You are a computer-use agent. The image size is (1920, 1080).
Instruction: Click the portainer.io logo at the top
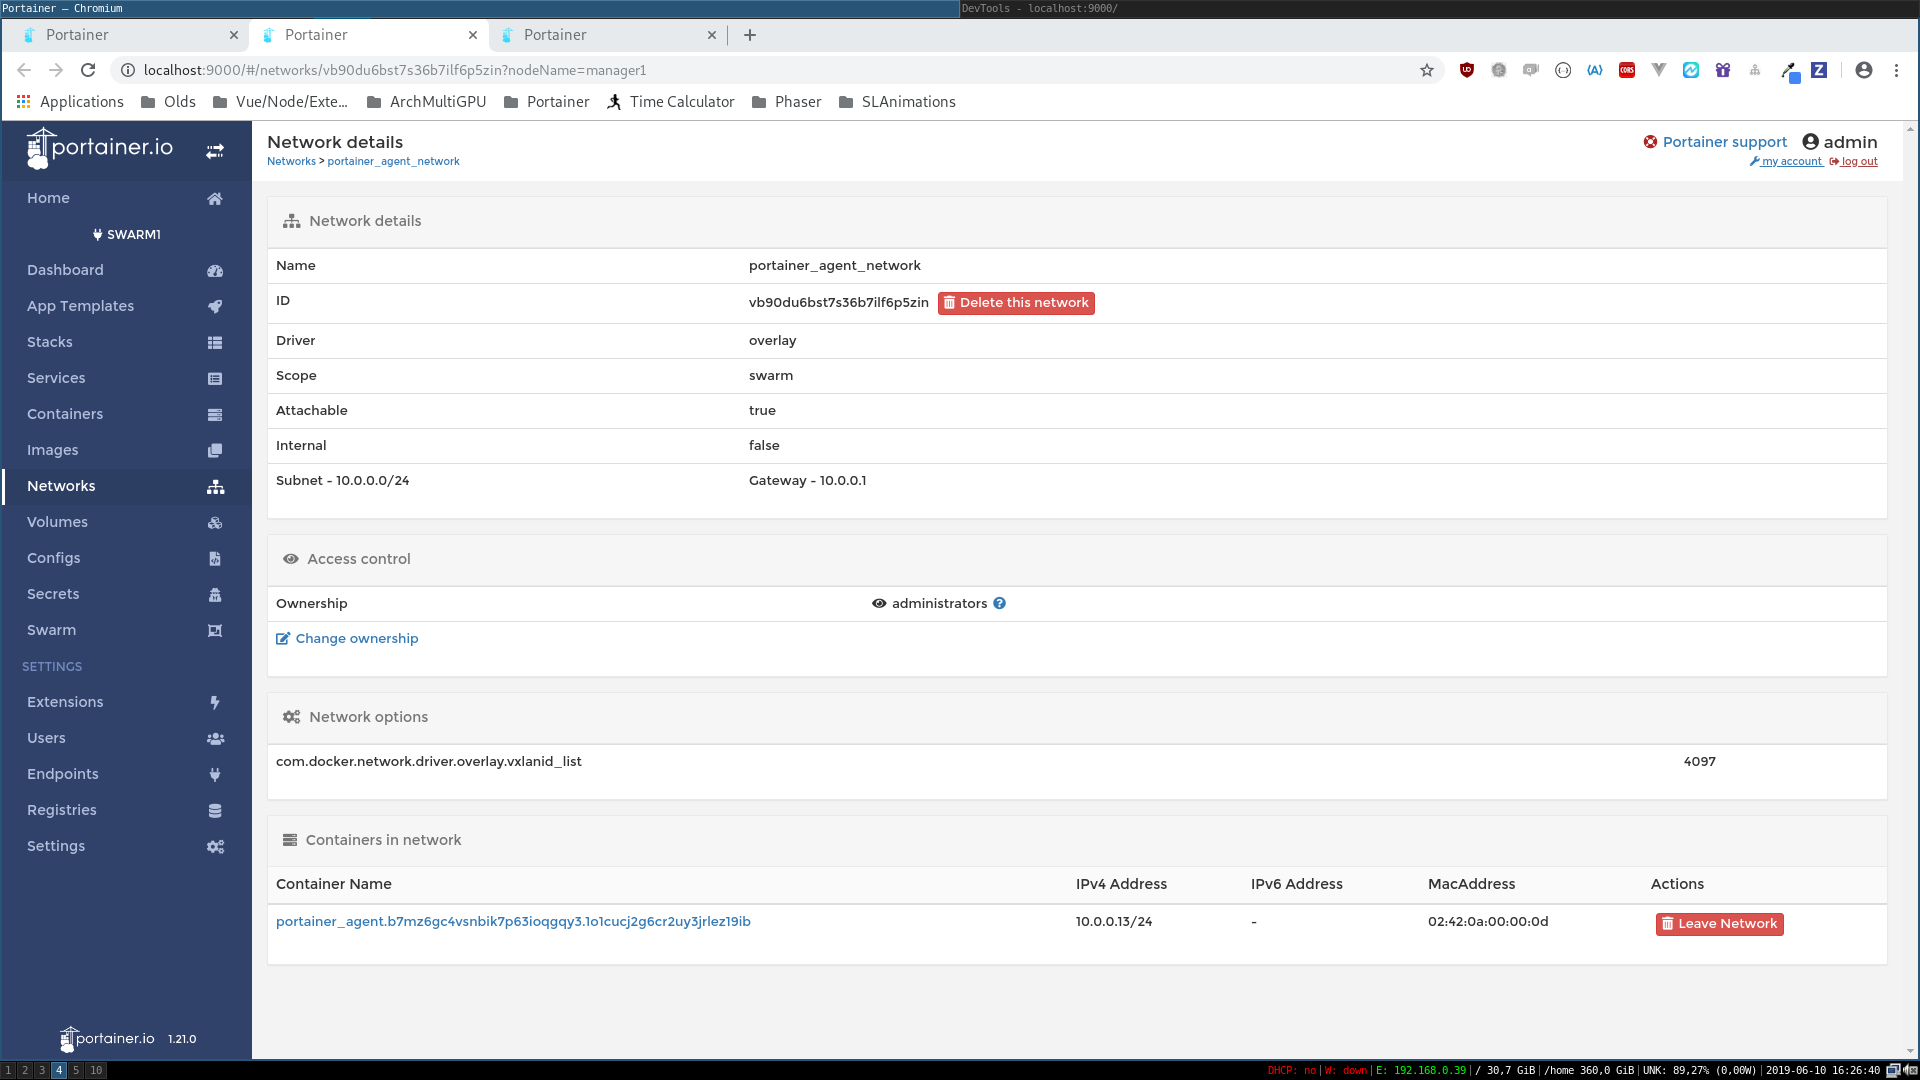click(98, 147)
